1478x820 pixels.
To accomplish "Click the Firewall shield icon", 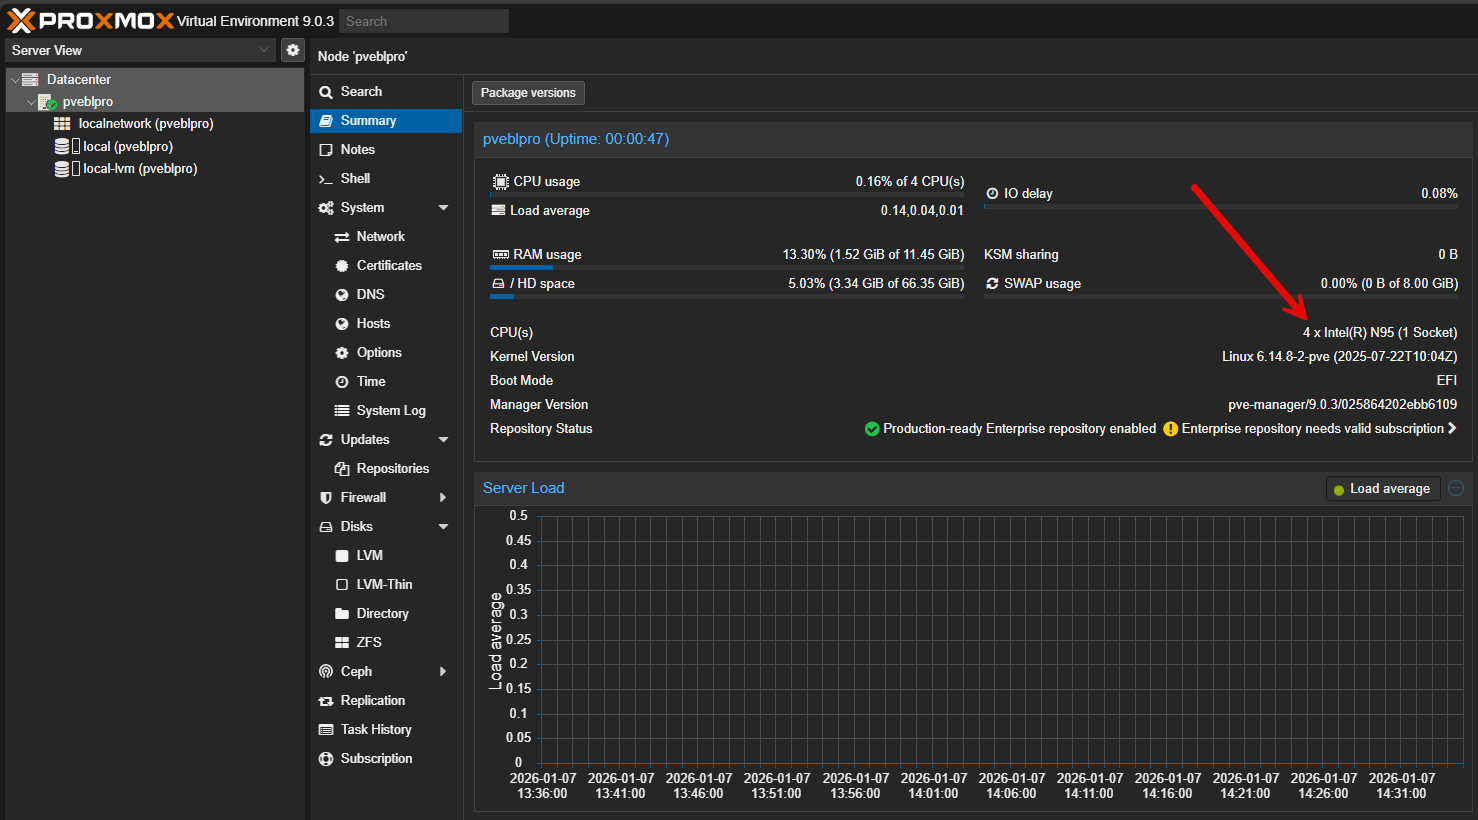I will 326,498.
